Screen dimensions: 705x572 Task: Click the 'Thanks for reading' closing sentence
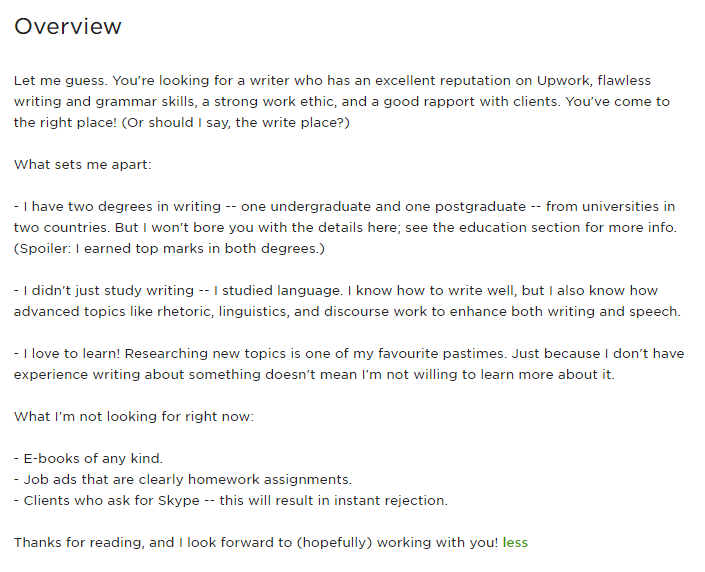pyautogui.click(x=256, y=542)
